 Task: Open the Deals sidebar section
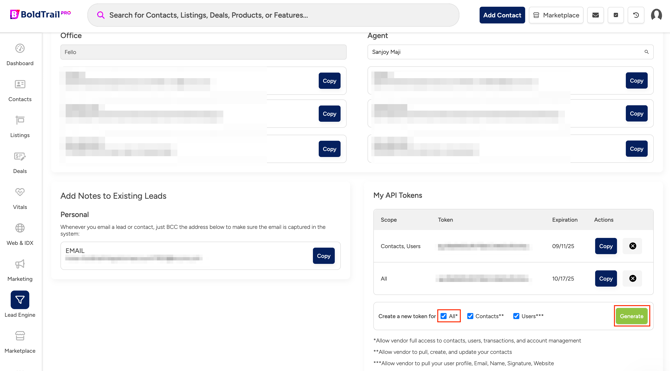pos(20,156)
